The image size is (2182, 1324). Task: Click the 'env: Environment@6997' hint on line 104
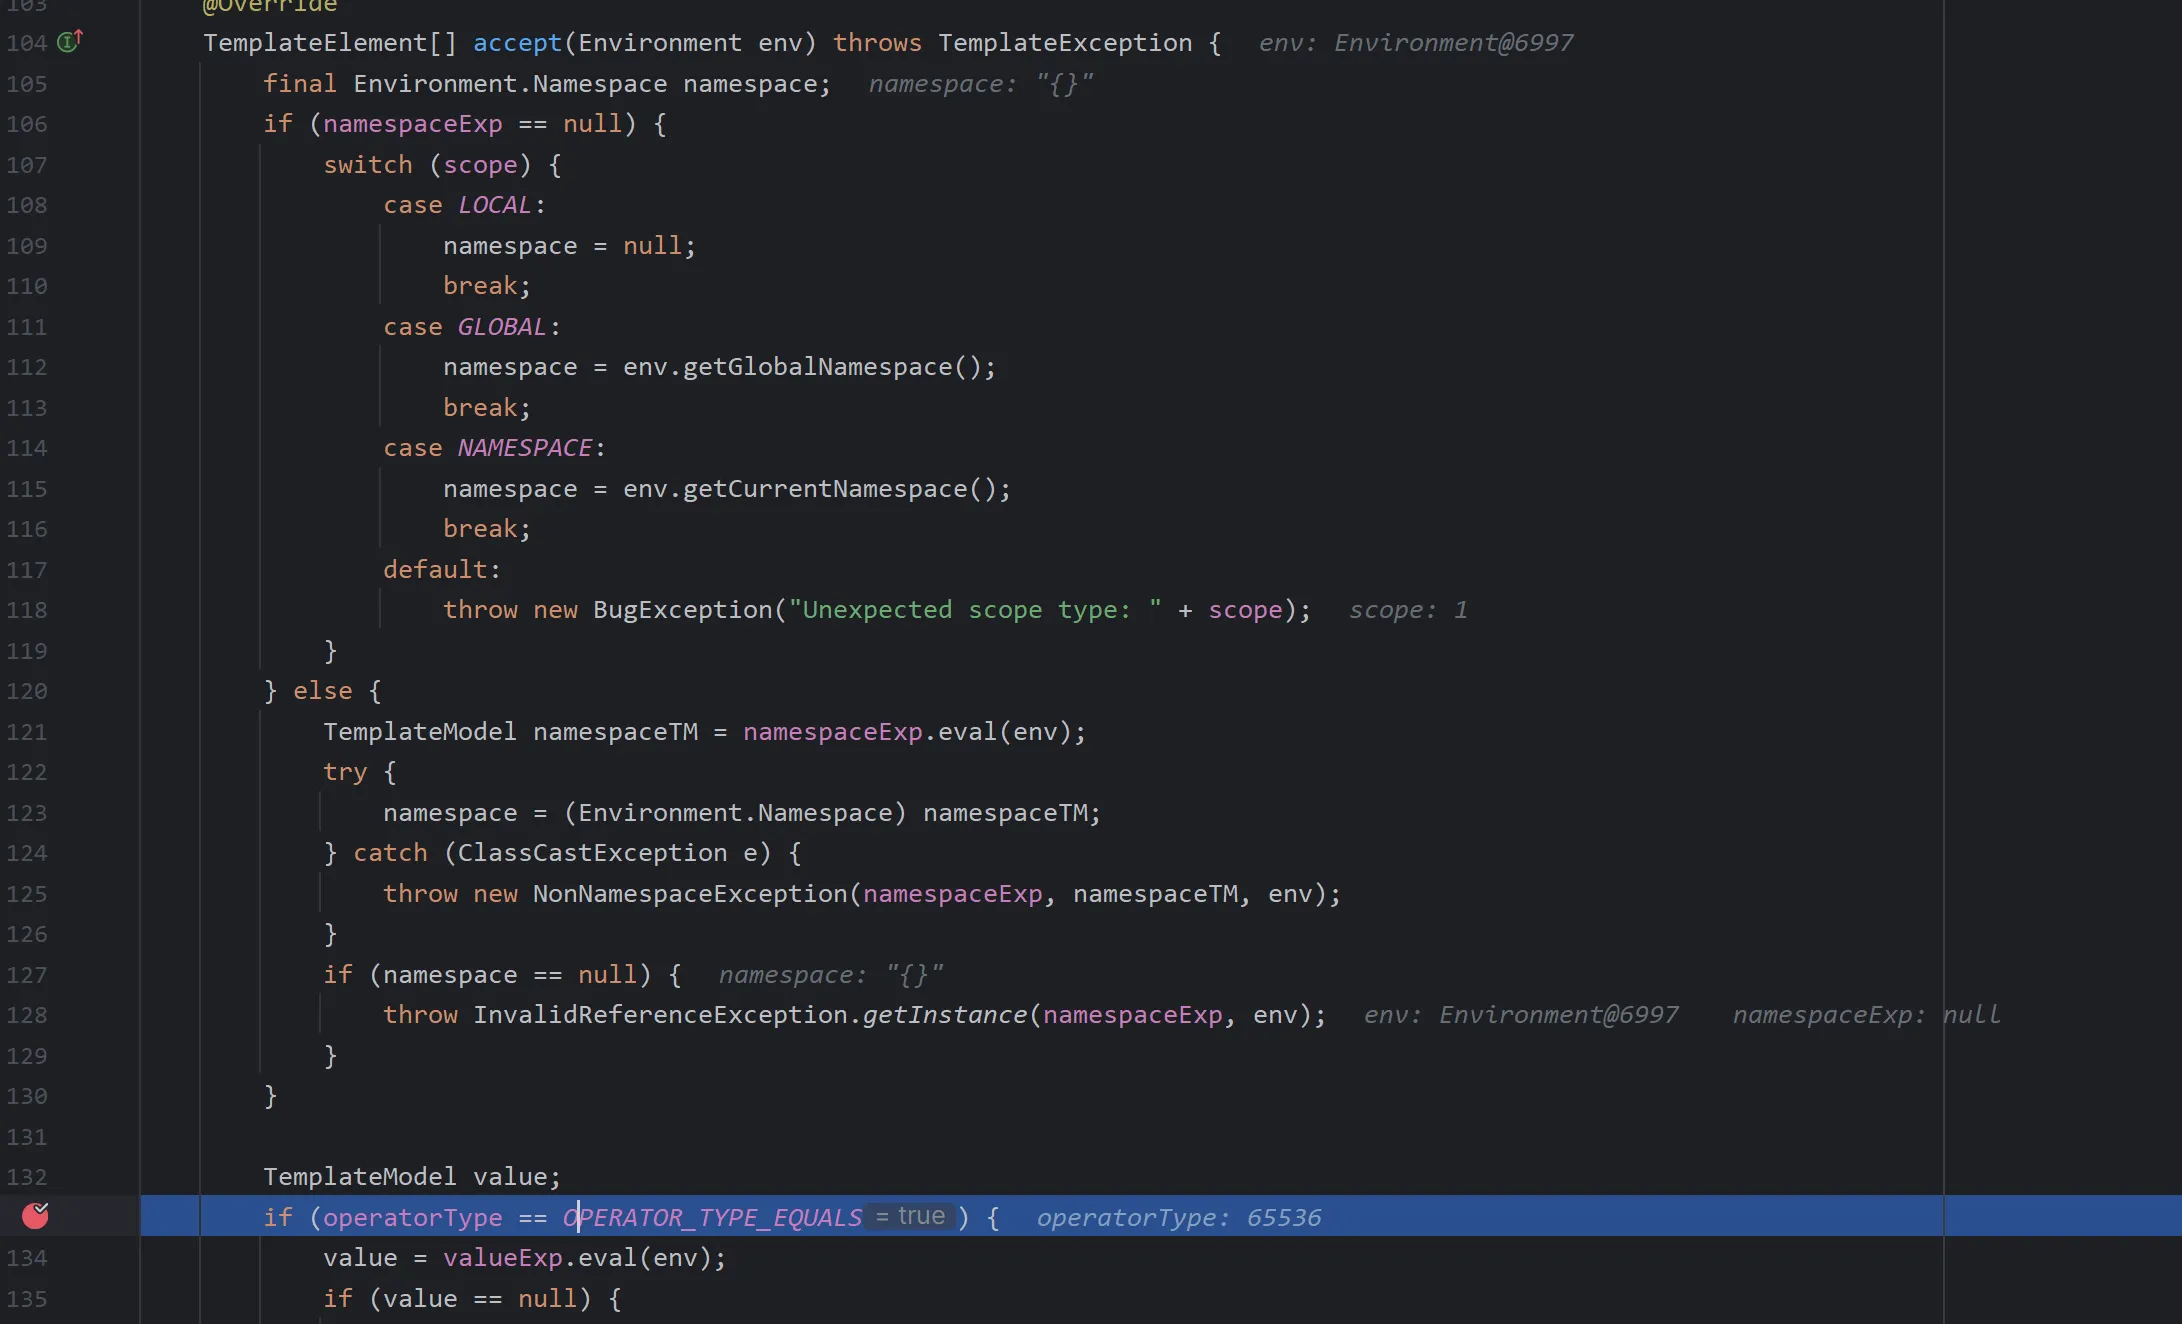tap(1415, 43)
